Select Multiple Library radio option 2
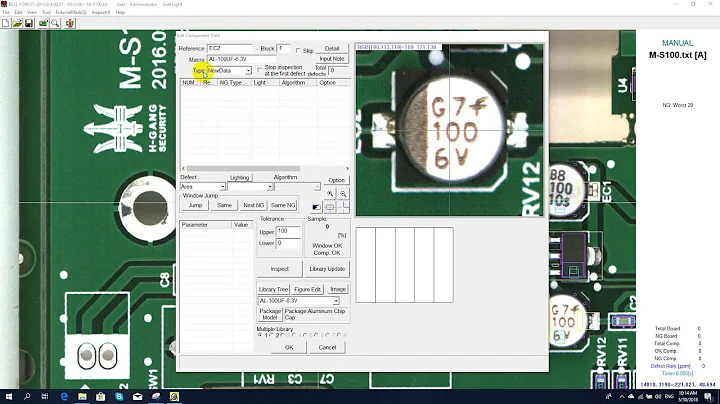The image size is (720, 404). (271, 336)
